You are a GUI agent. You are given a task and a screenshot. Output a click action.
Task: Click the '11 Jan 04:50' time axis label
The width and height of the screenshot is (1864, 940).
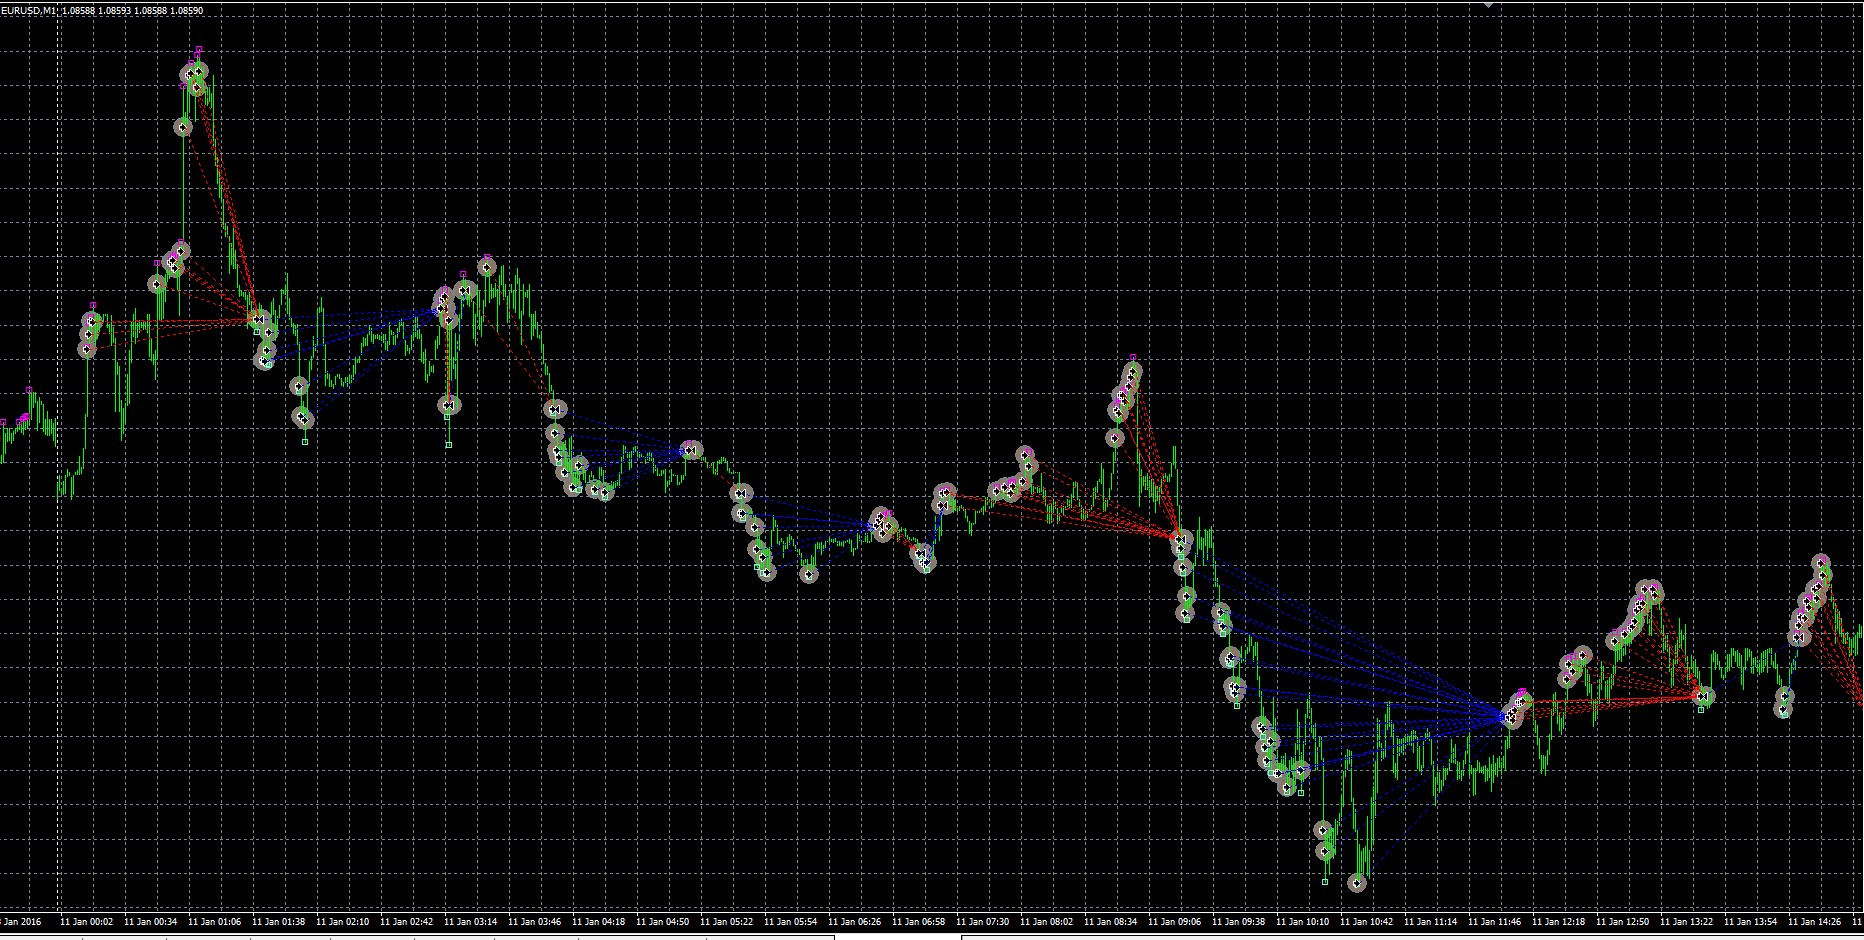(x=663, y=922)
